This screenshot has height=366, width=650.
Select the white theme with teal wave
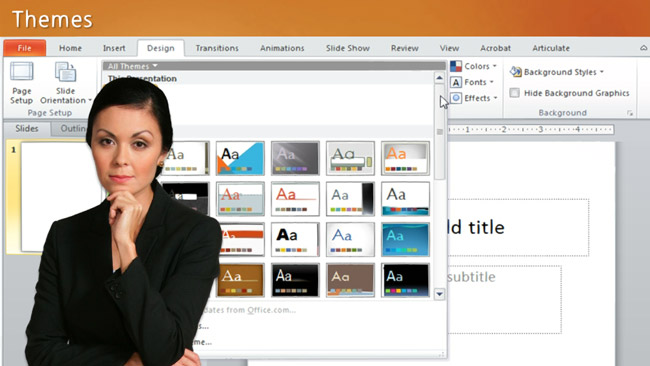pos(405,199)
